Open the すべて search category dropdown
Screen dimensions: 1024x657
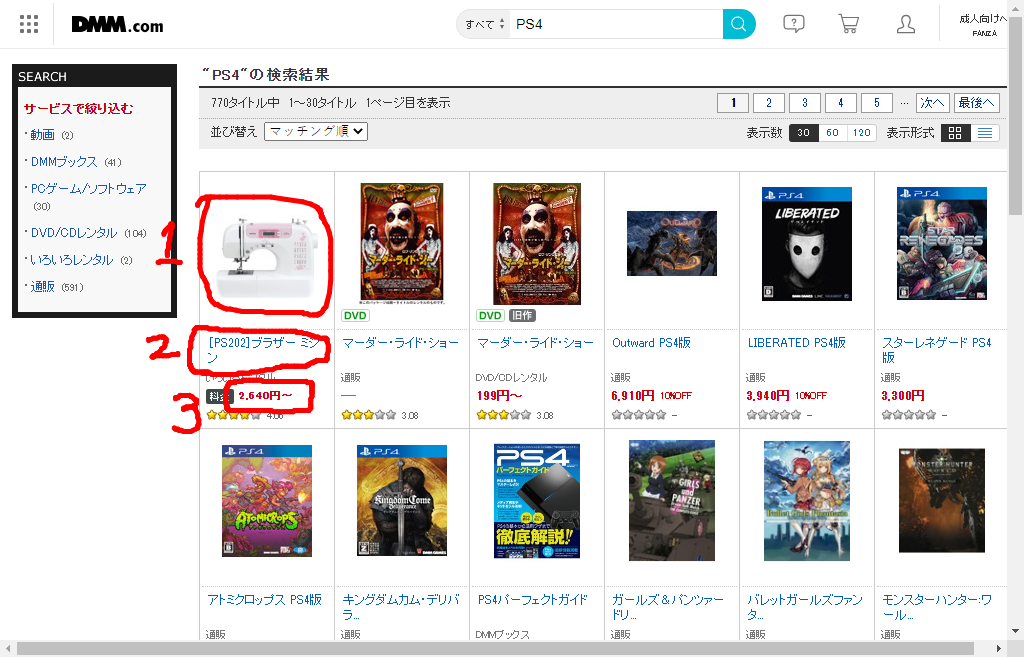coord(484,24)
